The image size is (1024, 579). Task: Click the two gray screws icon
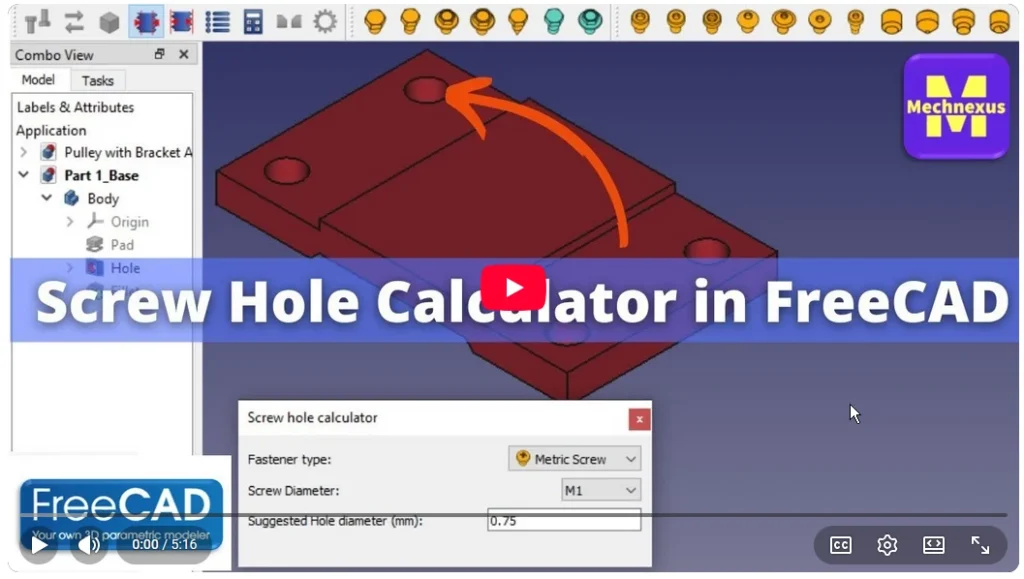38,22
